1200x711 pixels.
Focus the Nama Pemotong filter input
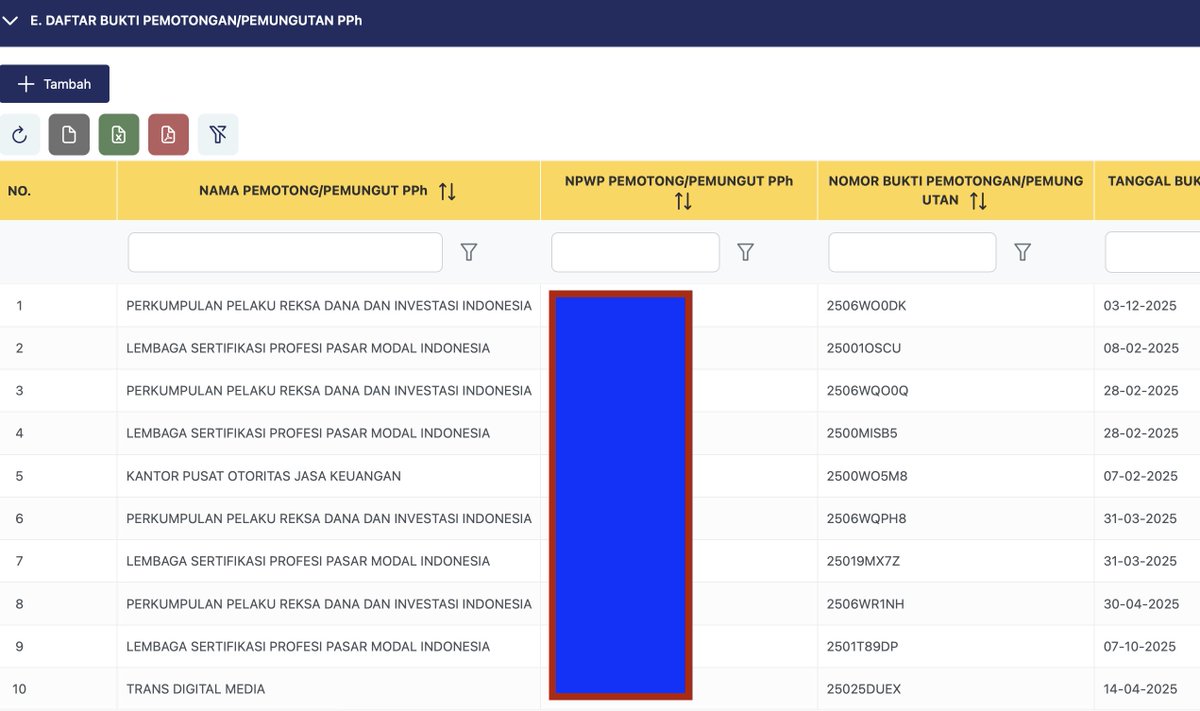coord(285,252)
